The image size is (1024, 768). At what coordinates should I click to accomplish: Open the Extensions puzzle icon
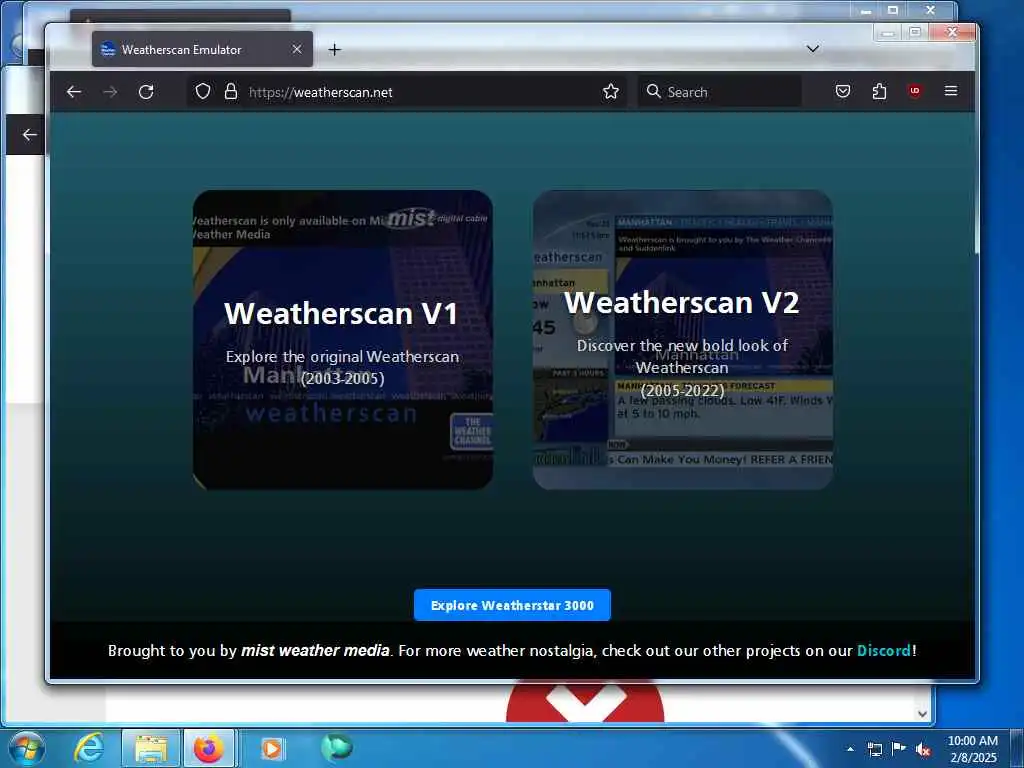coord(879,91)
